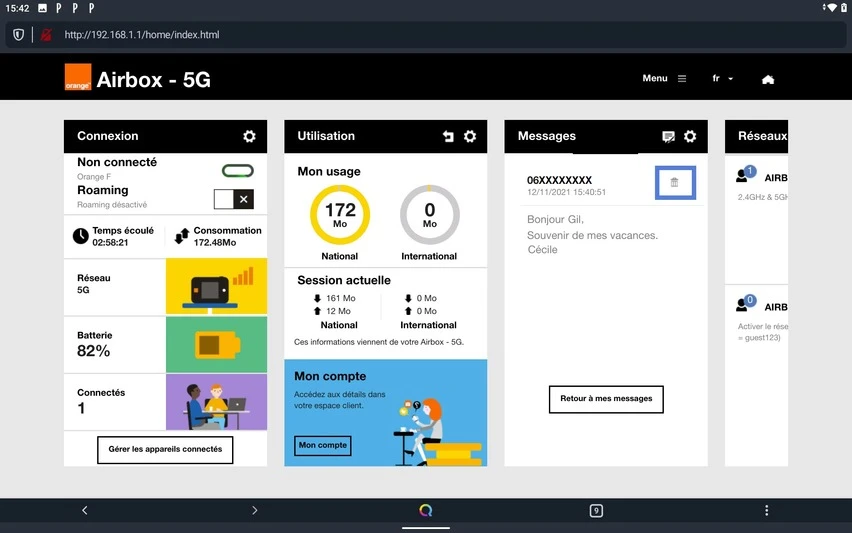The height and width of the screenshot is (533, 852).
Task: Open the browser tabs counter
Action: [x=596, y=510]
